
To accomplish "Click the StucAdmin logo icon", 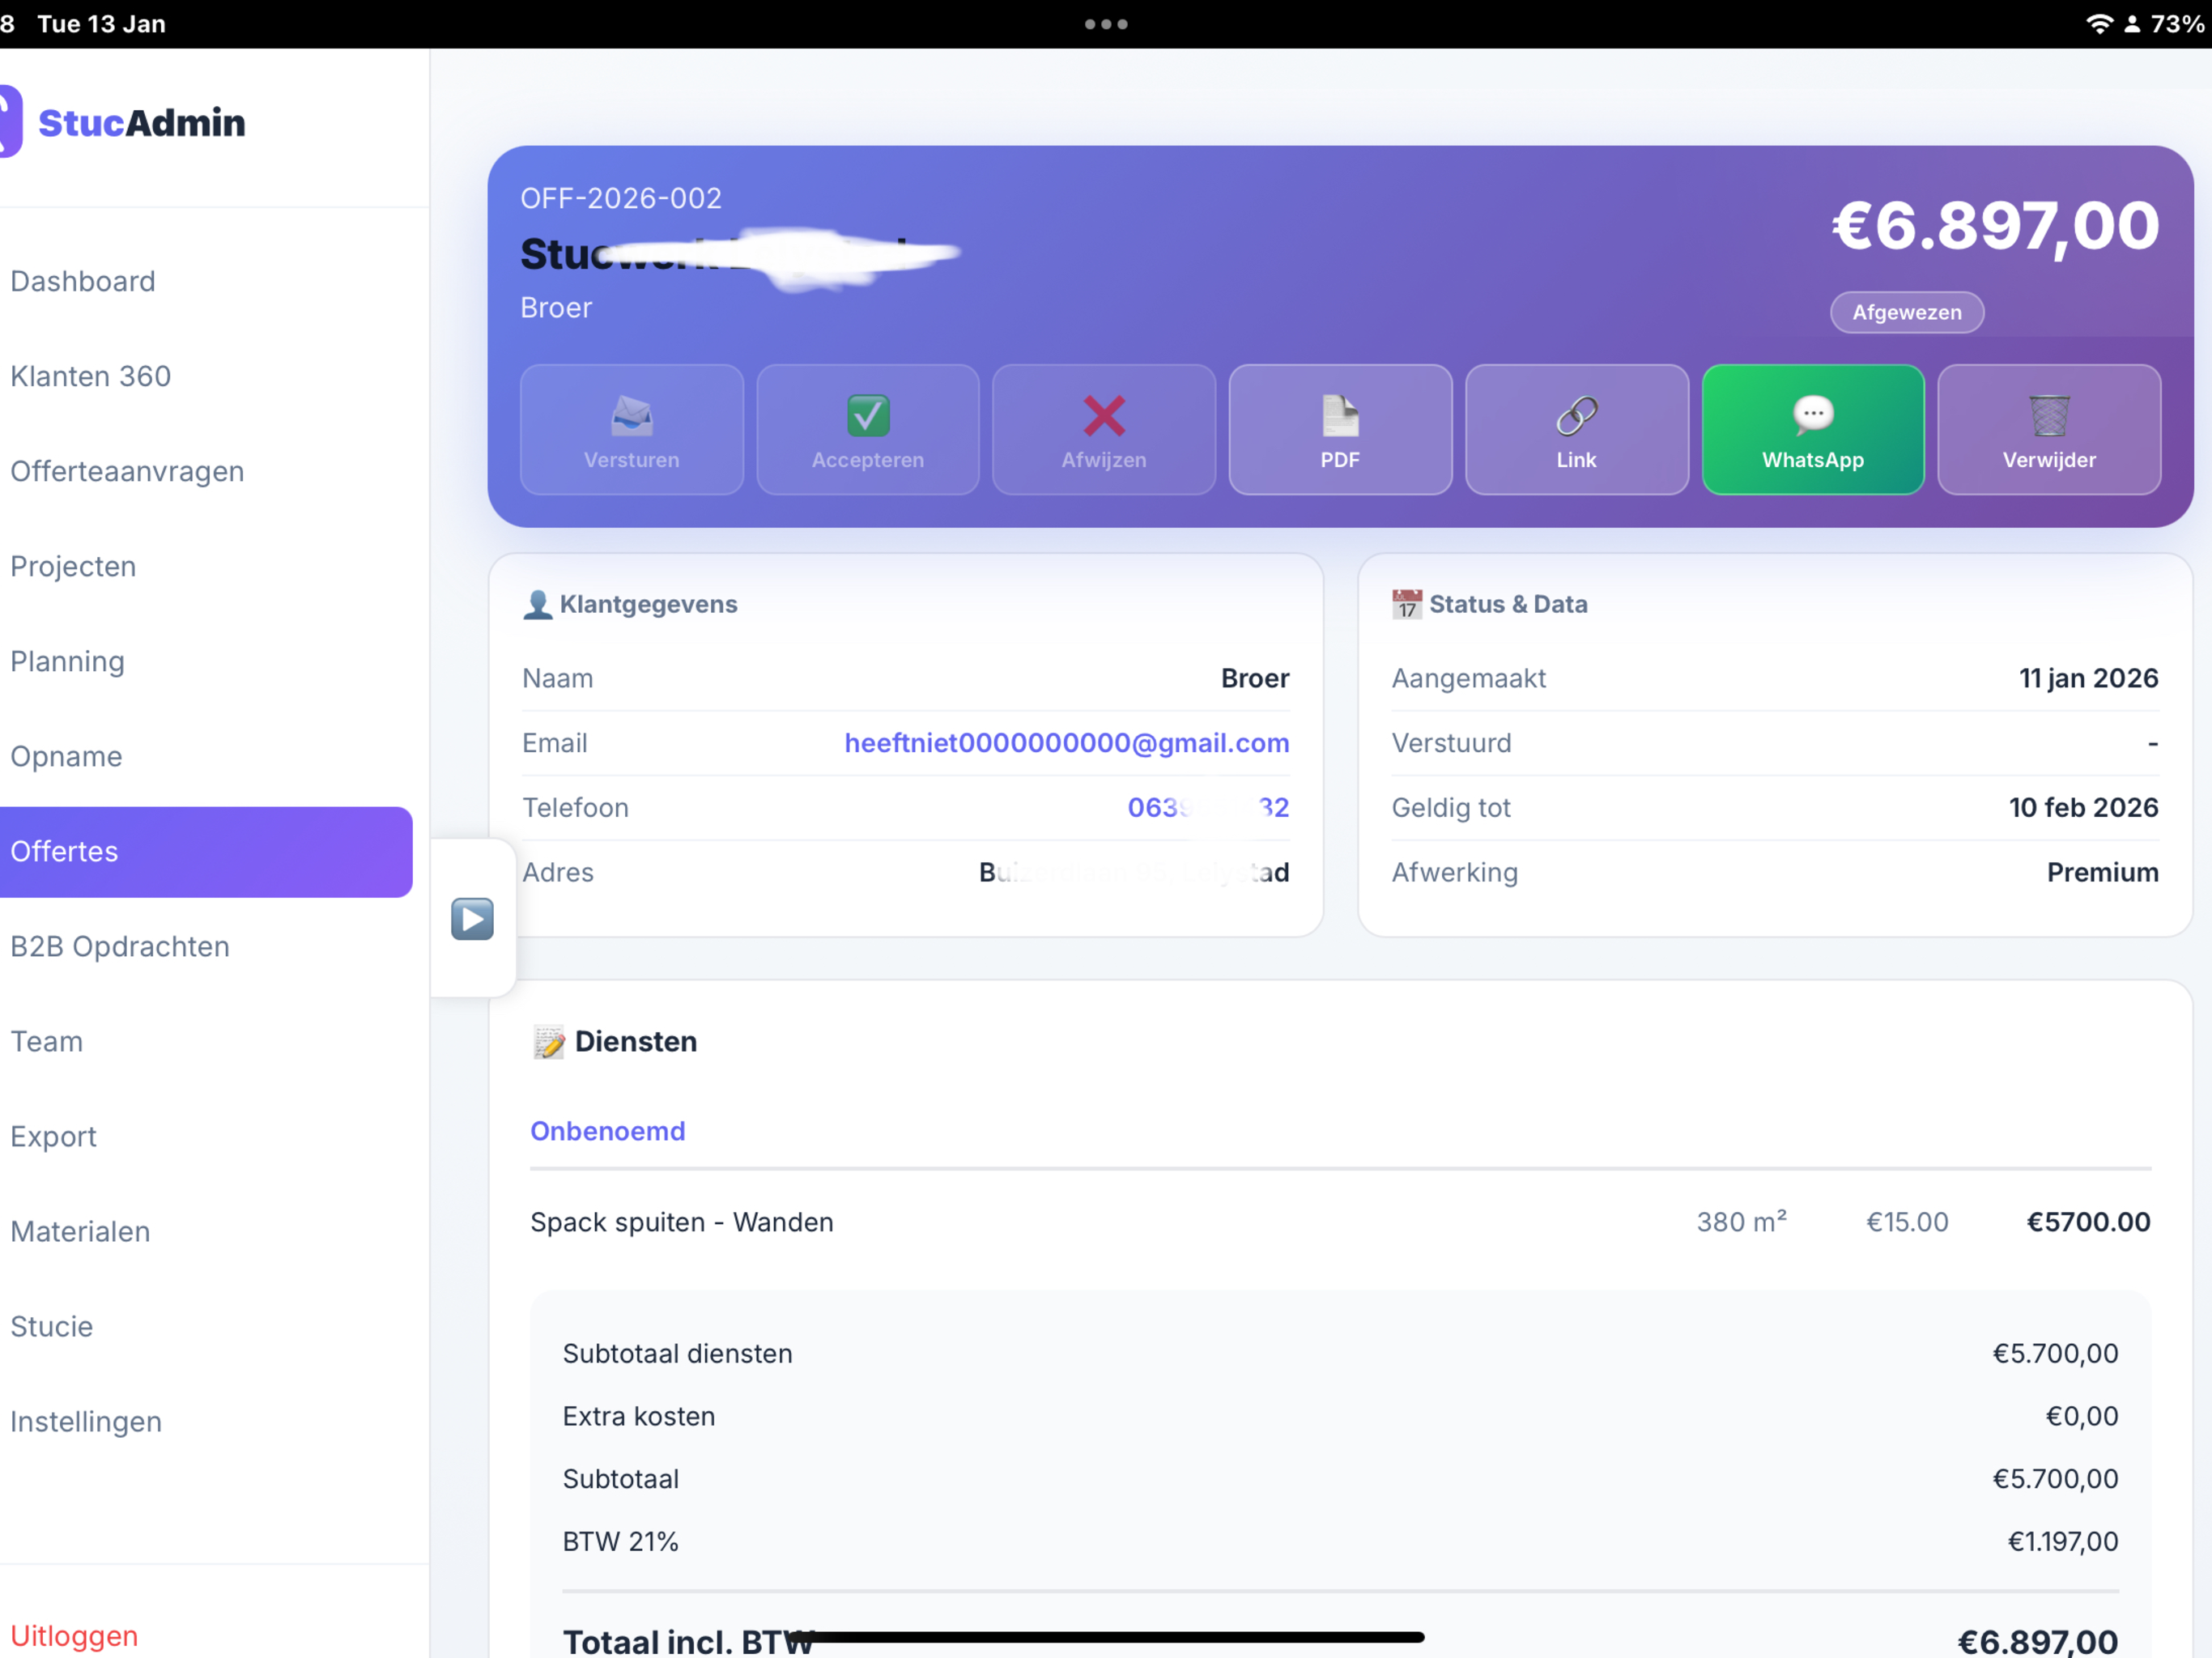I will [10, 122].
